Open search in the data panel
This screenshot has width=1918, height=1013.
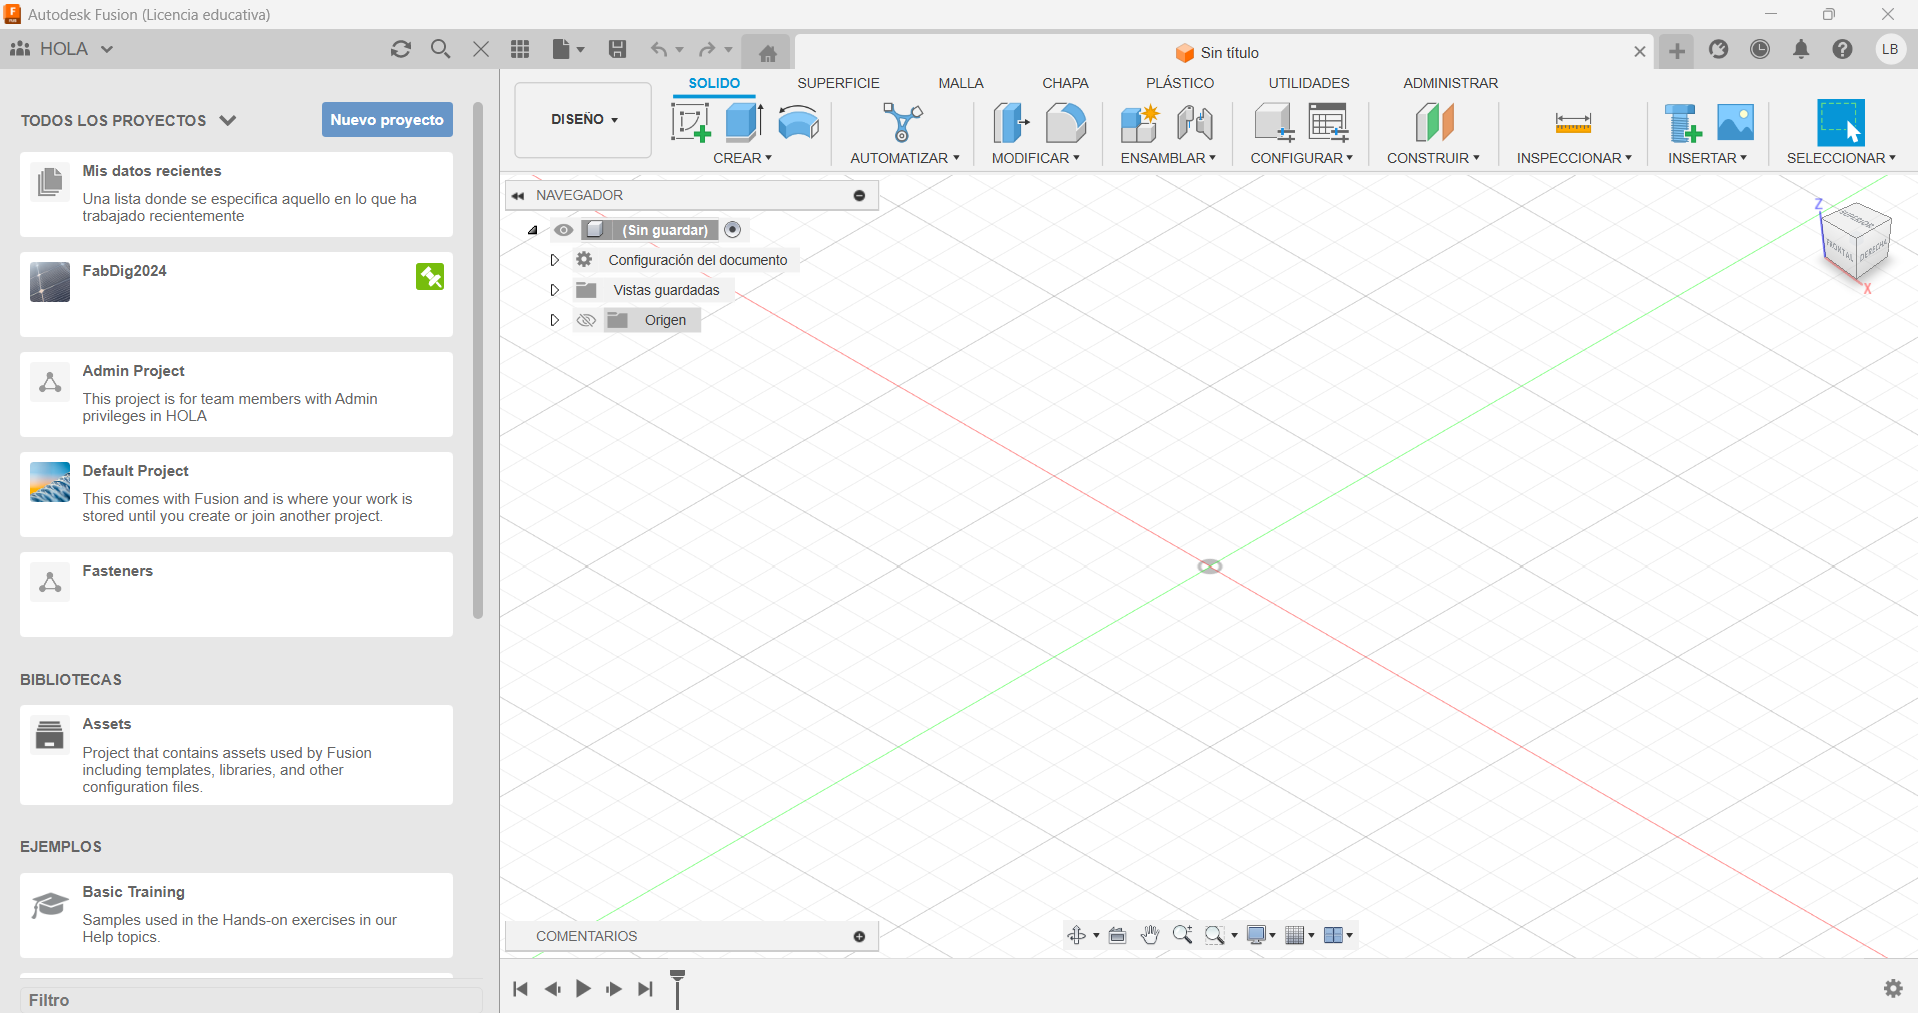[440, 49]
